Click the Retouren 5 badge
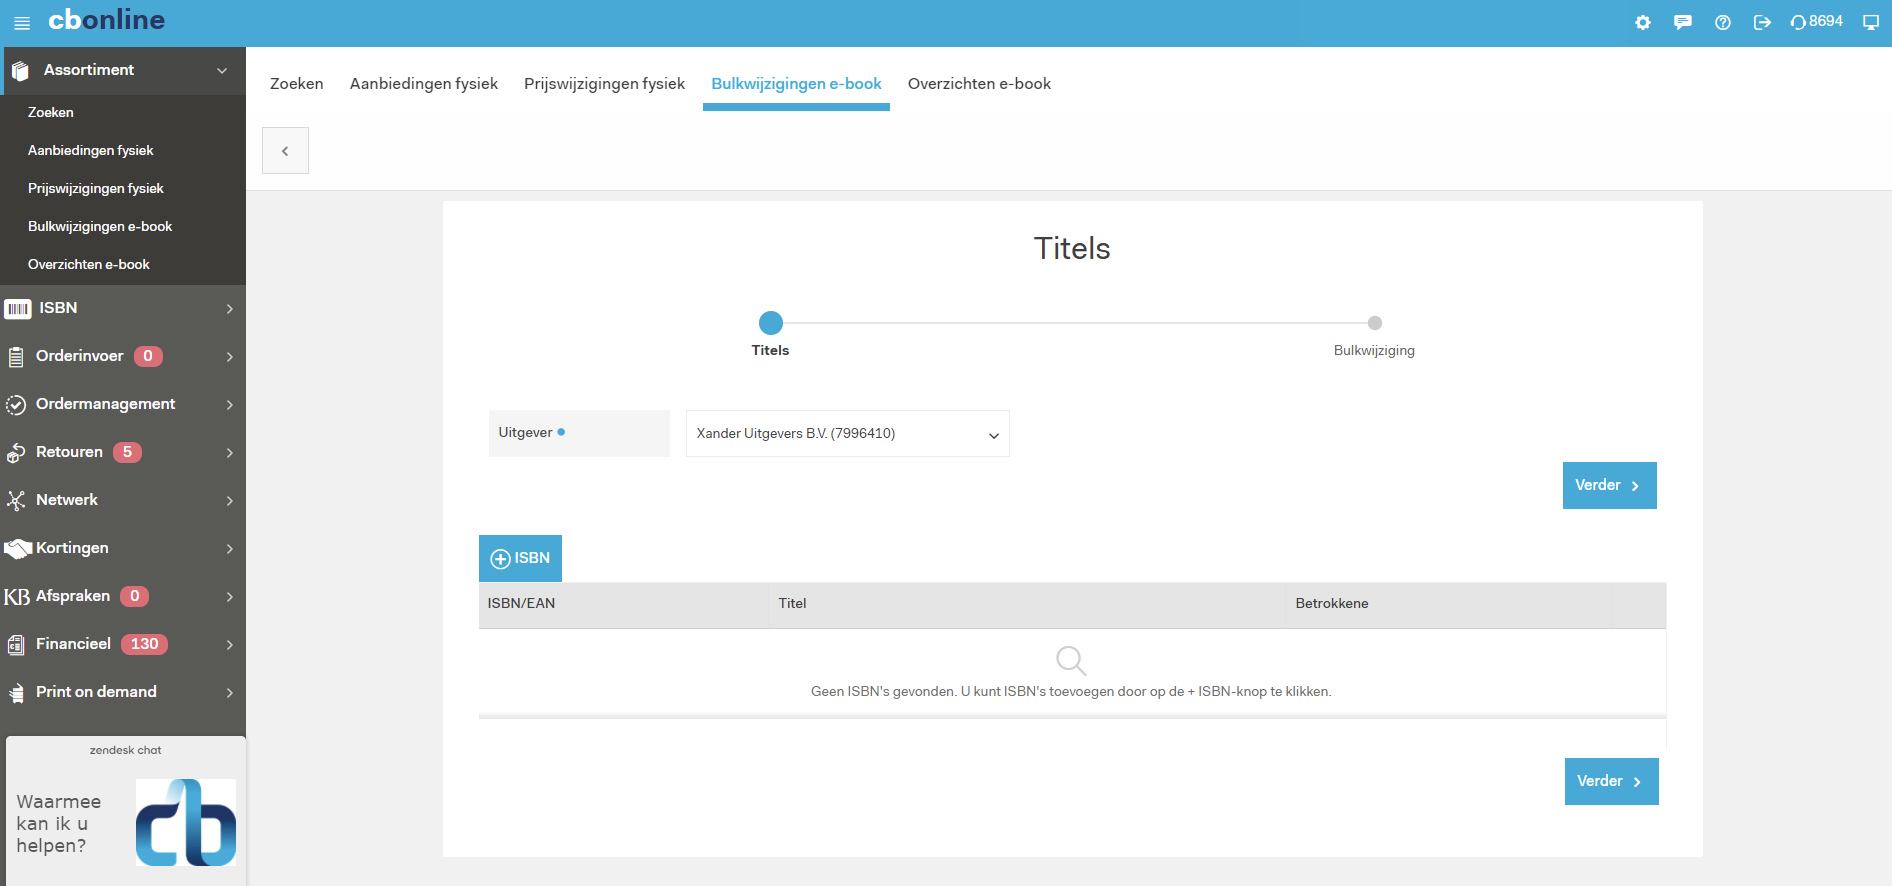 pos(127,452)
